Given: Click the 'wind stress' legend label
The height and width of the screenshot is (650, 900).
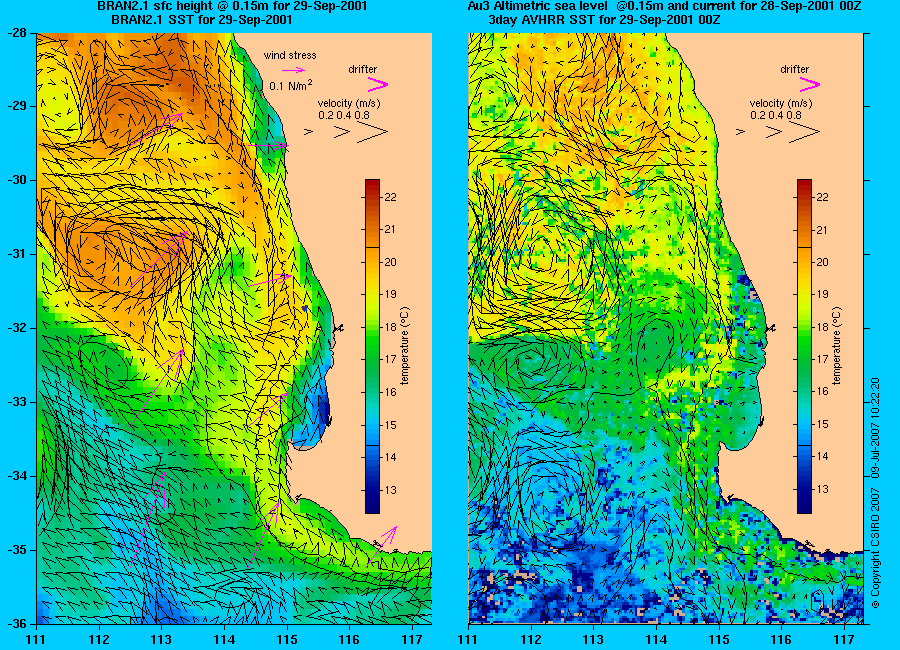Looking at the screenshot, I should tap(290, 56).
